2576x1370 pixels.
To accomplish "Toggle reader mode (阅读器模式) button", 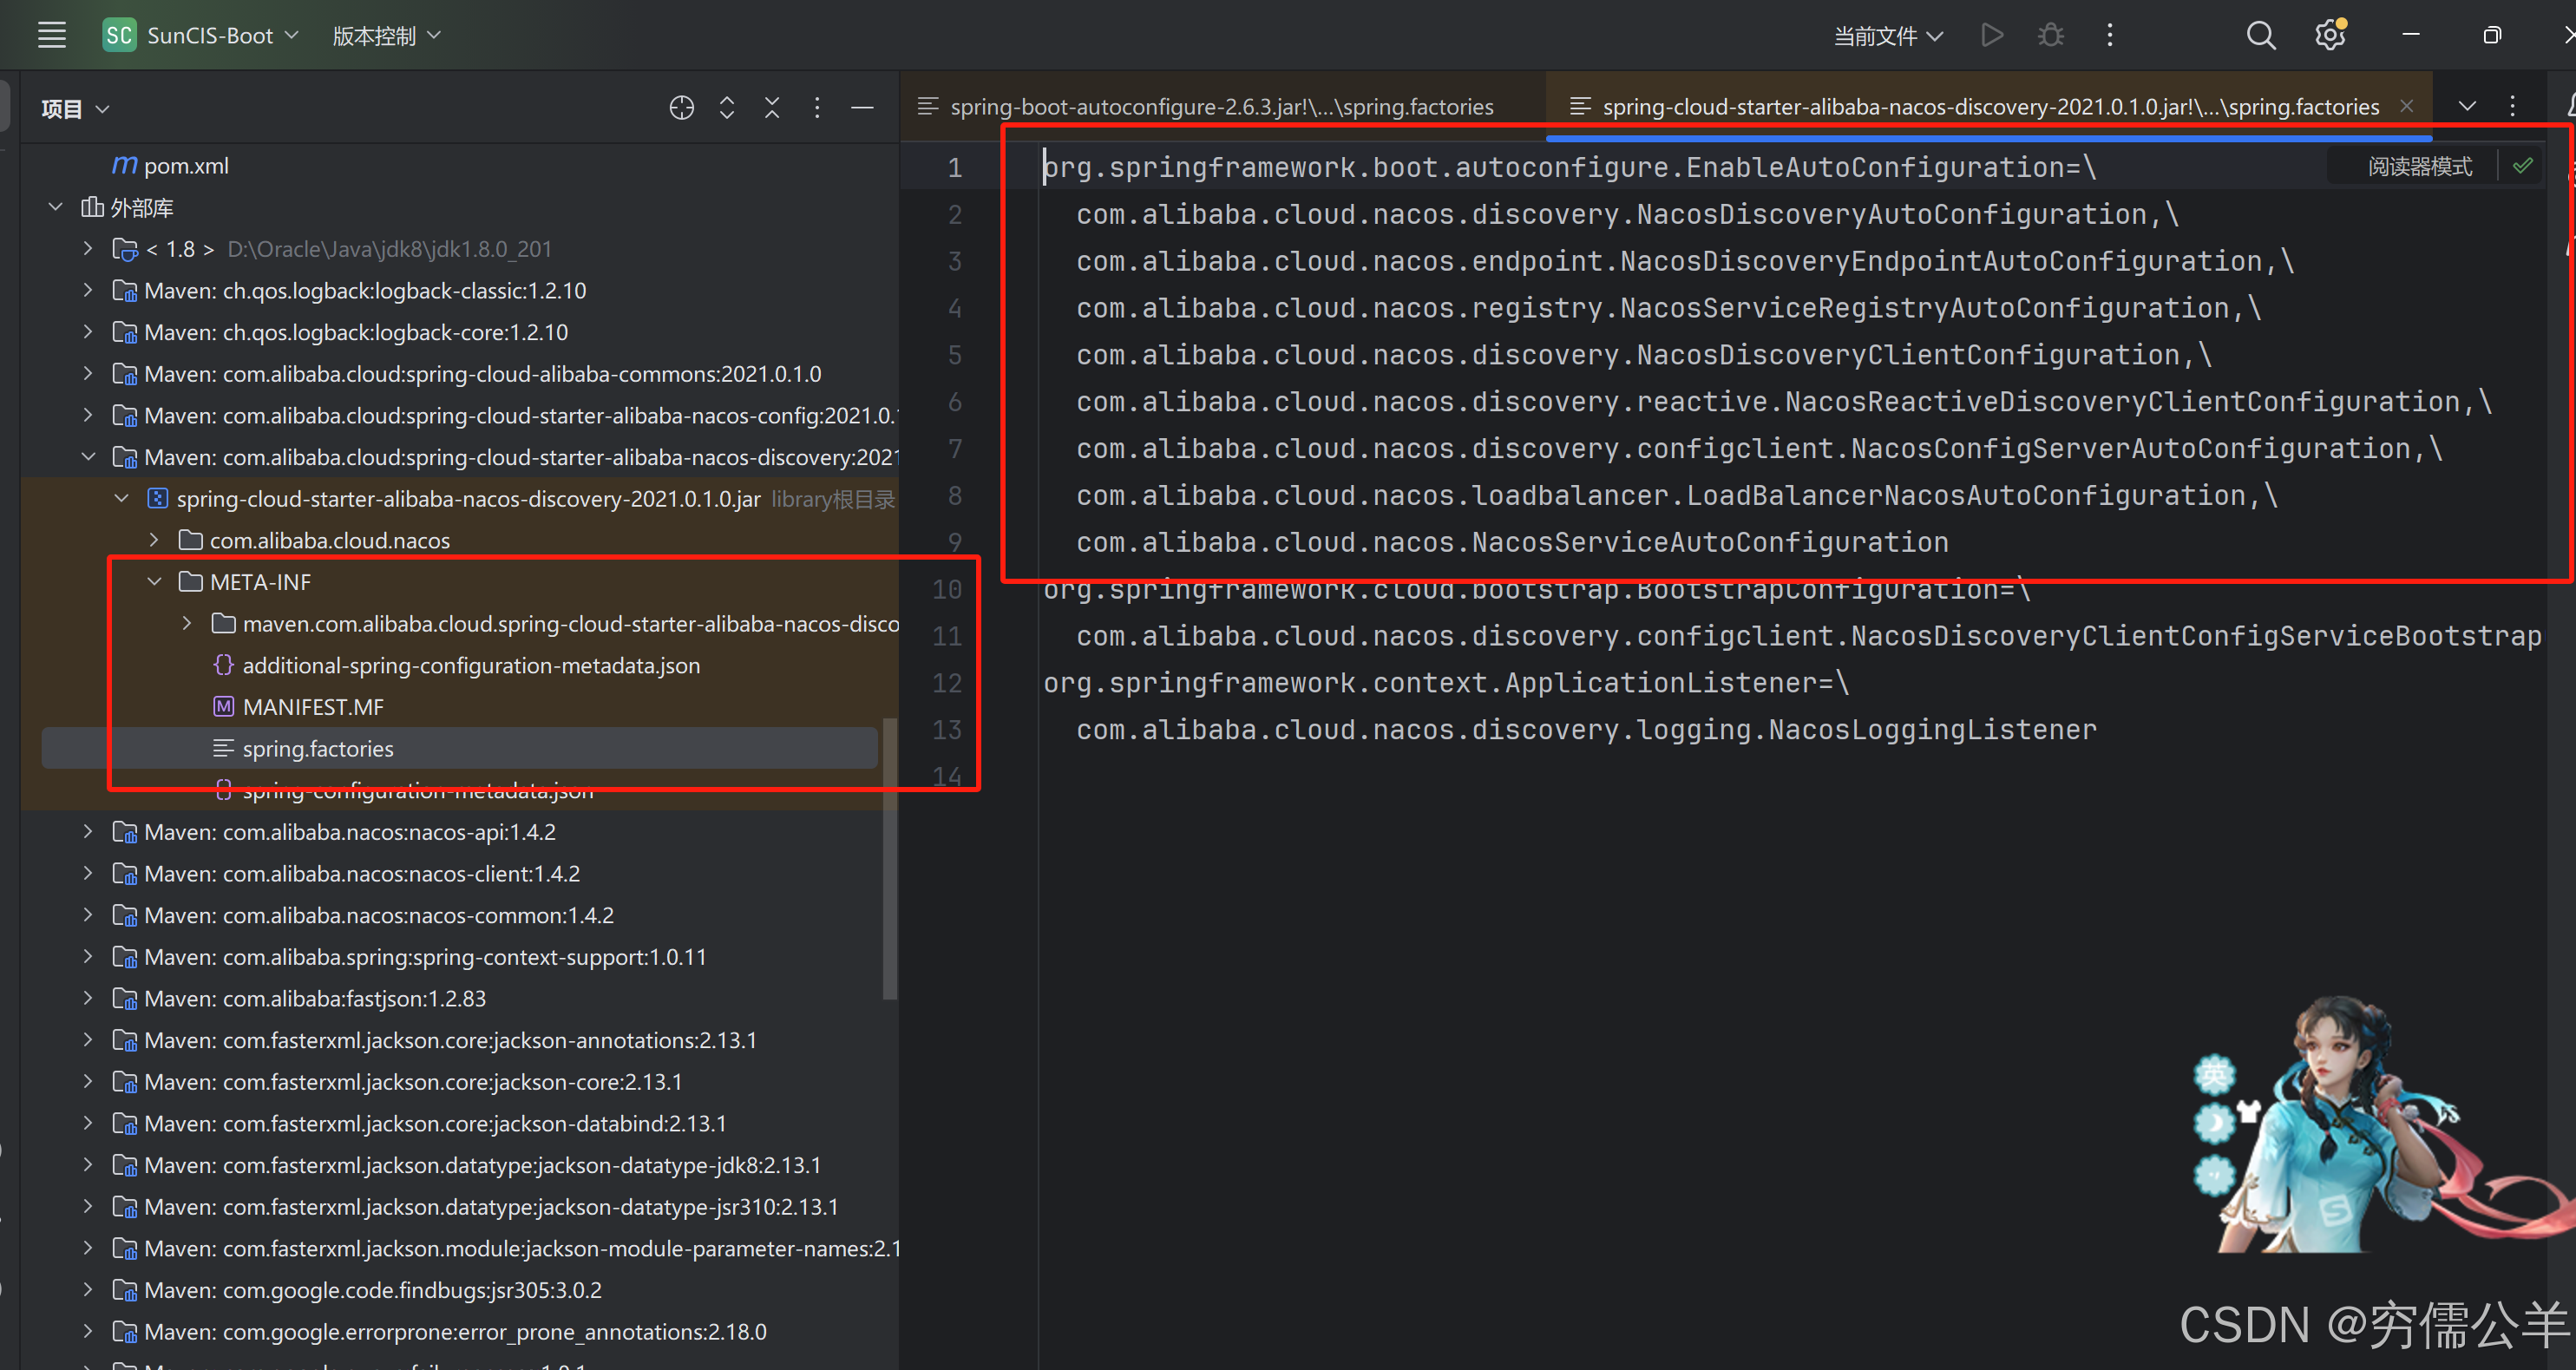I will [x=2419, y=167].
